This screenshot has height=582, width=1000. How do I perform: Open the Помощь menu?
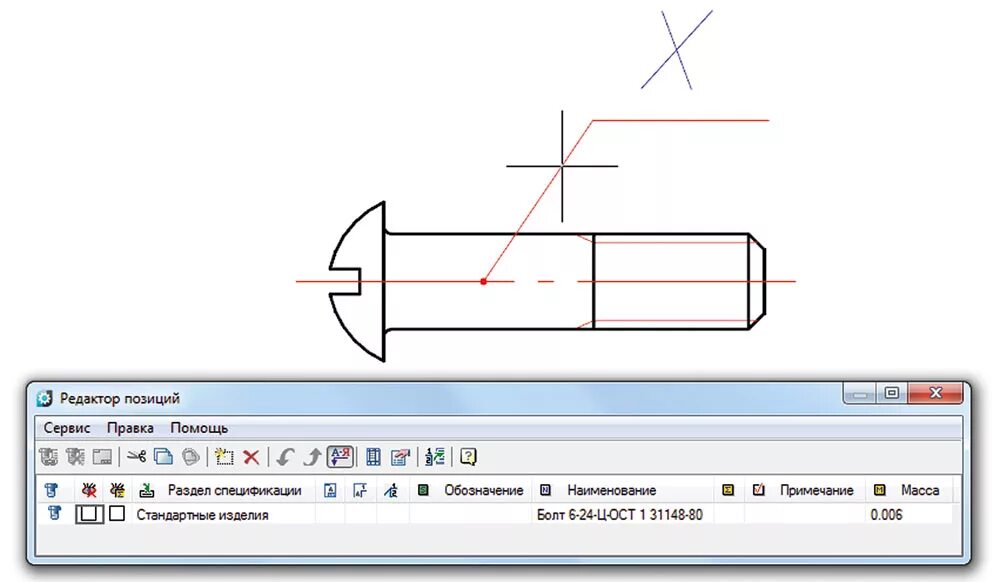(199, 428)
